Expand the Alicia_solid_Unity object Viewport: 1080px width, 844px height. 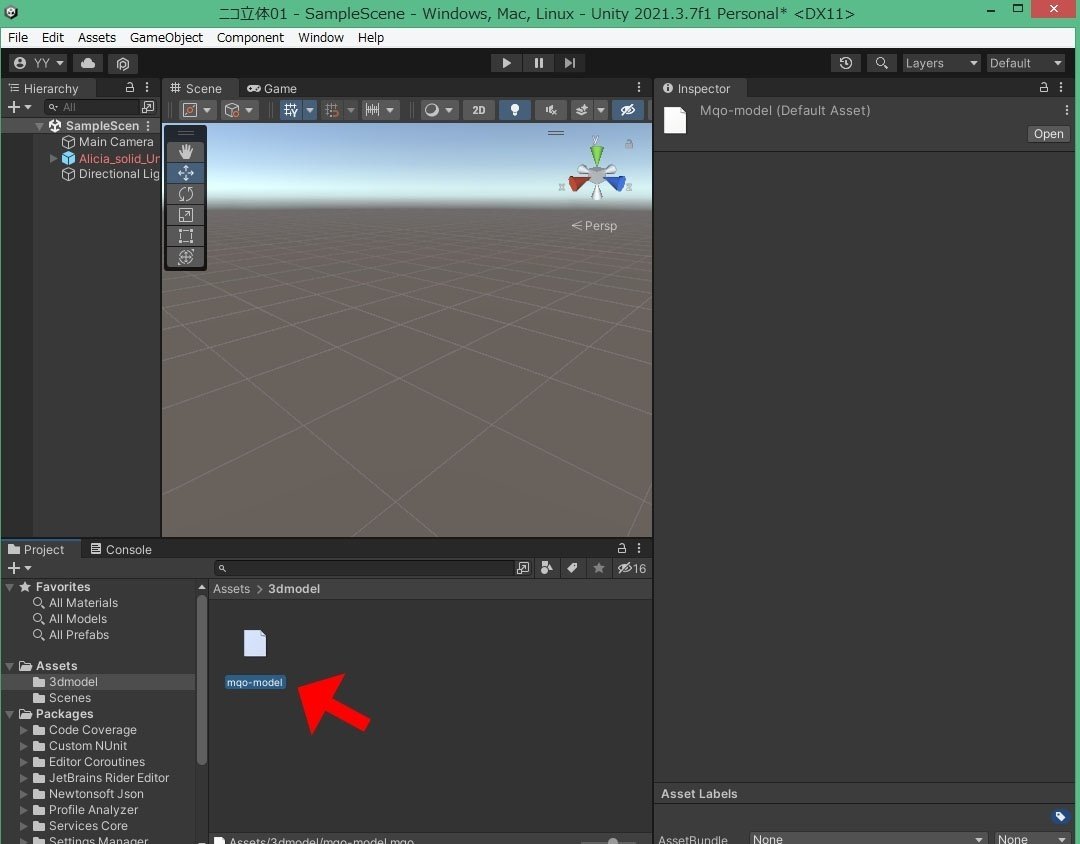[x=53, y=158]
